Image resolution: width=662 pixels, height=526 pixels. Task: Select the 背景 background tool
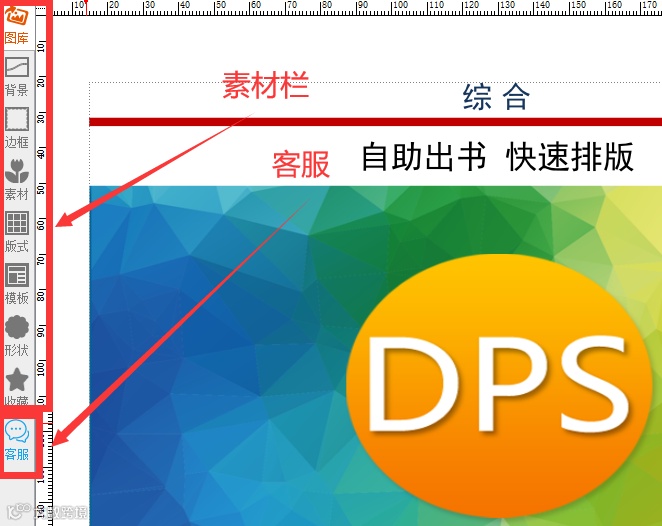click(x=17, y=76)
